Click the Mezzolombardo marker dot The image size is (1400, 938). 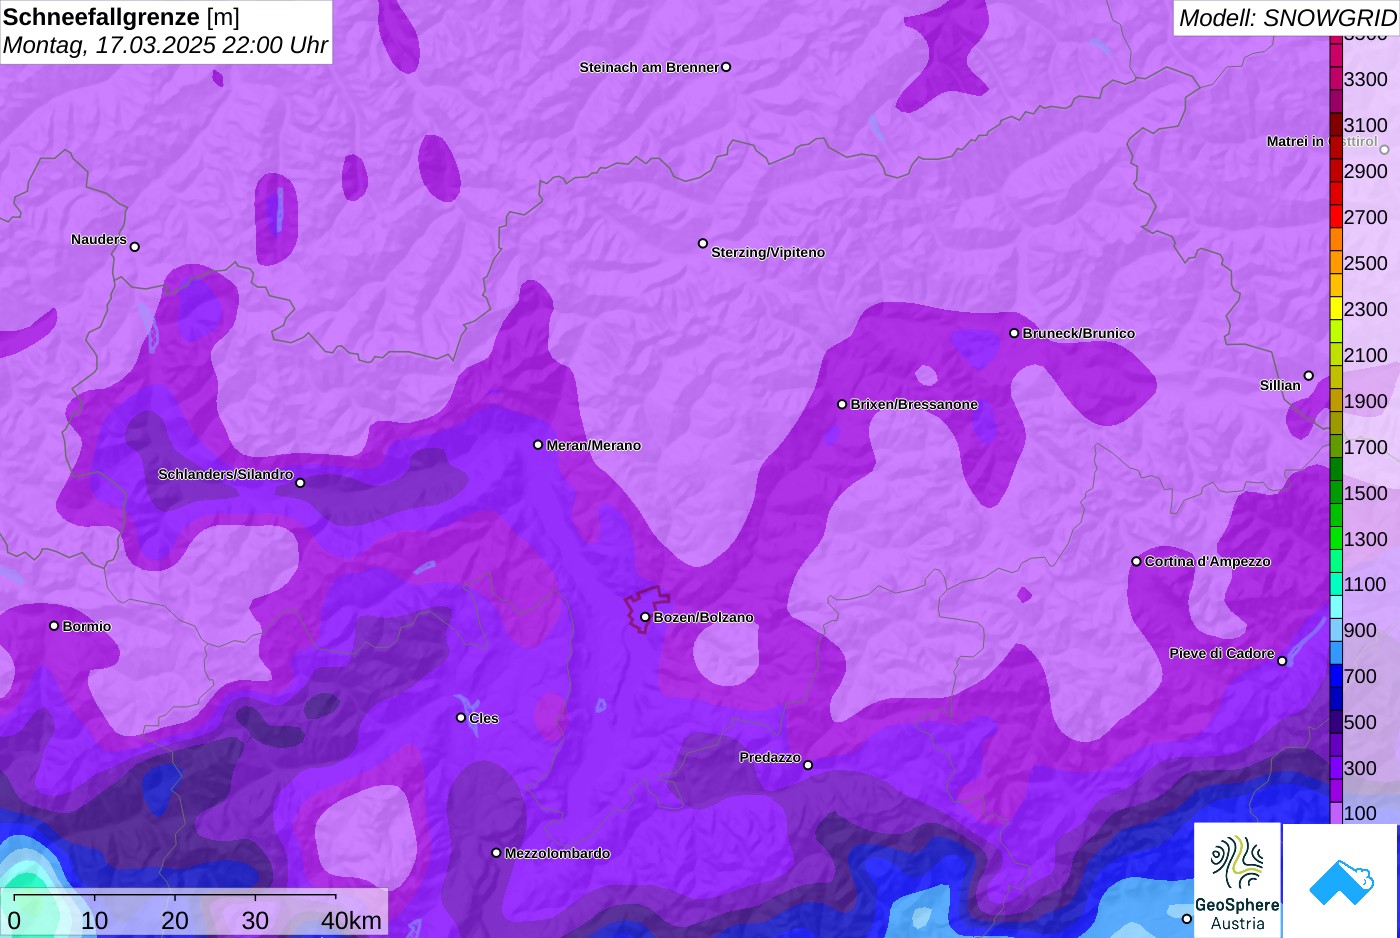[x=496, y=853]
